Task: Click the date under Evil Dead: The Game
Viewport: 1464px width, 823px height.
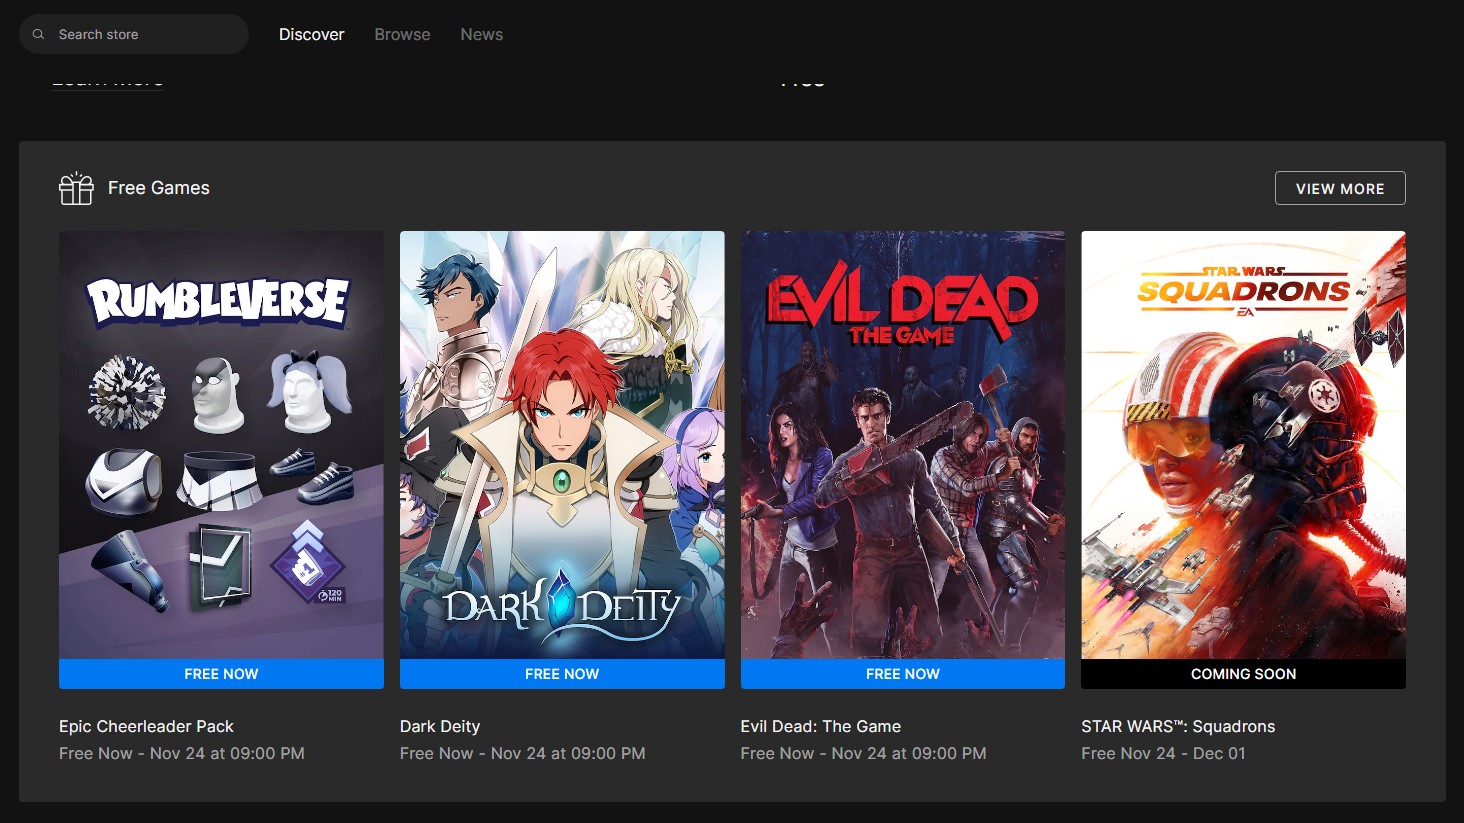Action: tap(864, 753)
